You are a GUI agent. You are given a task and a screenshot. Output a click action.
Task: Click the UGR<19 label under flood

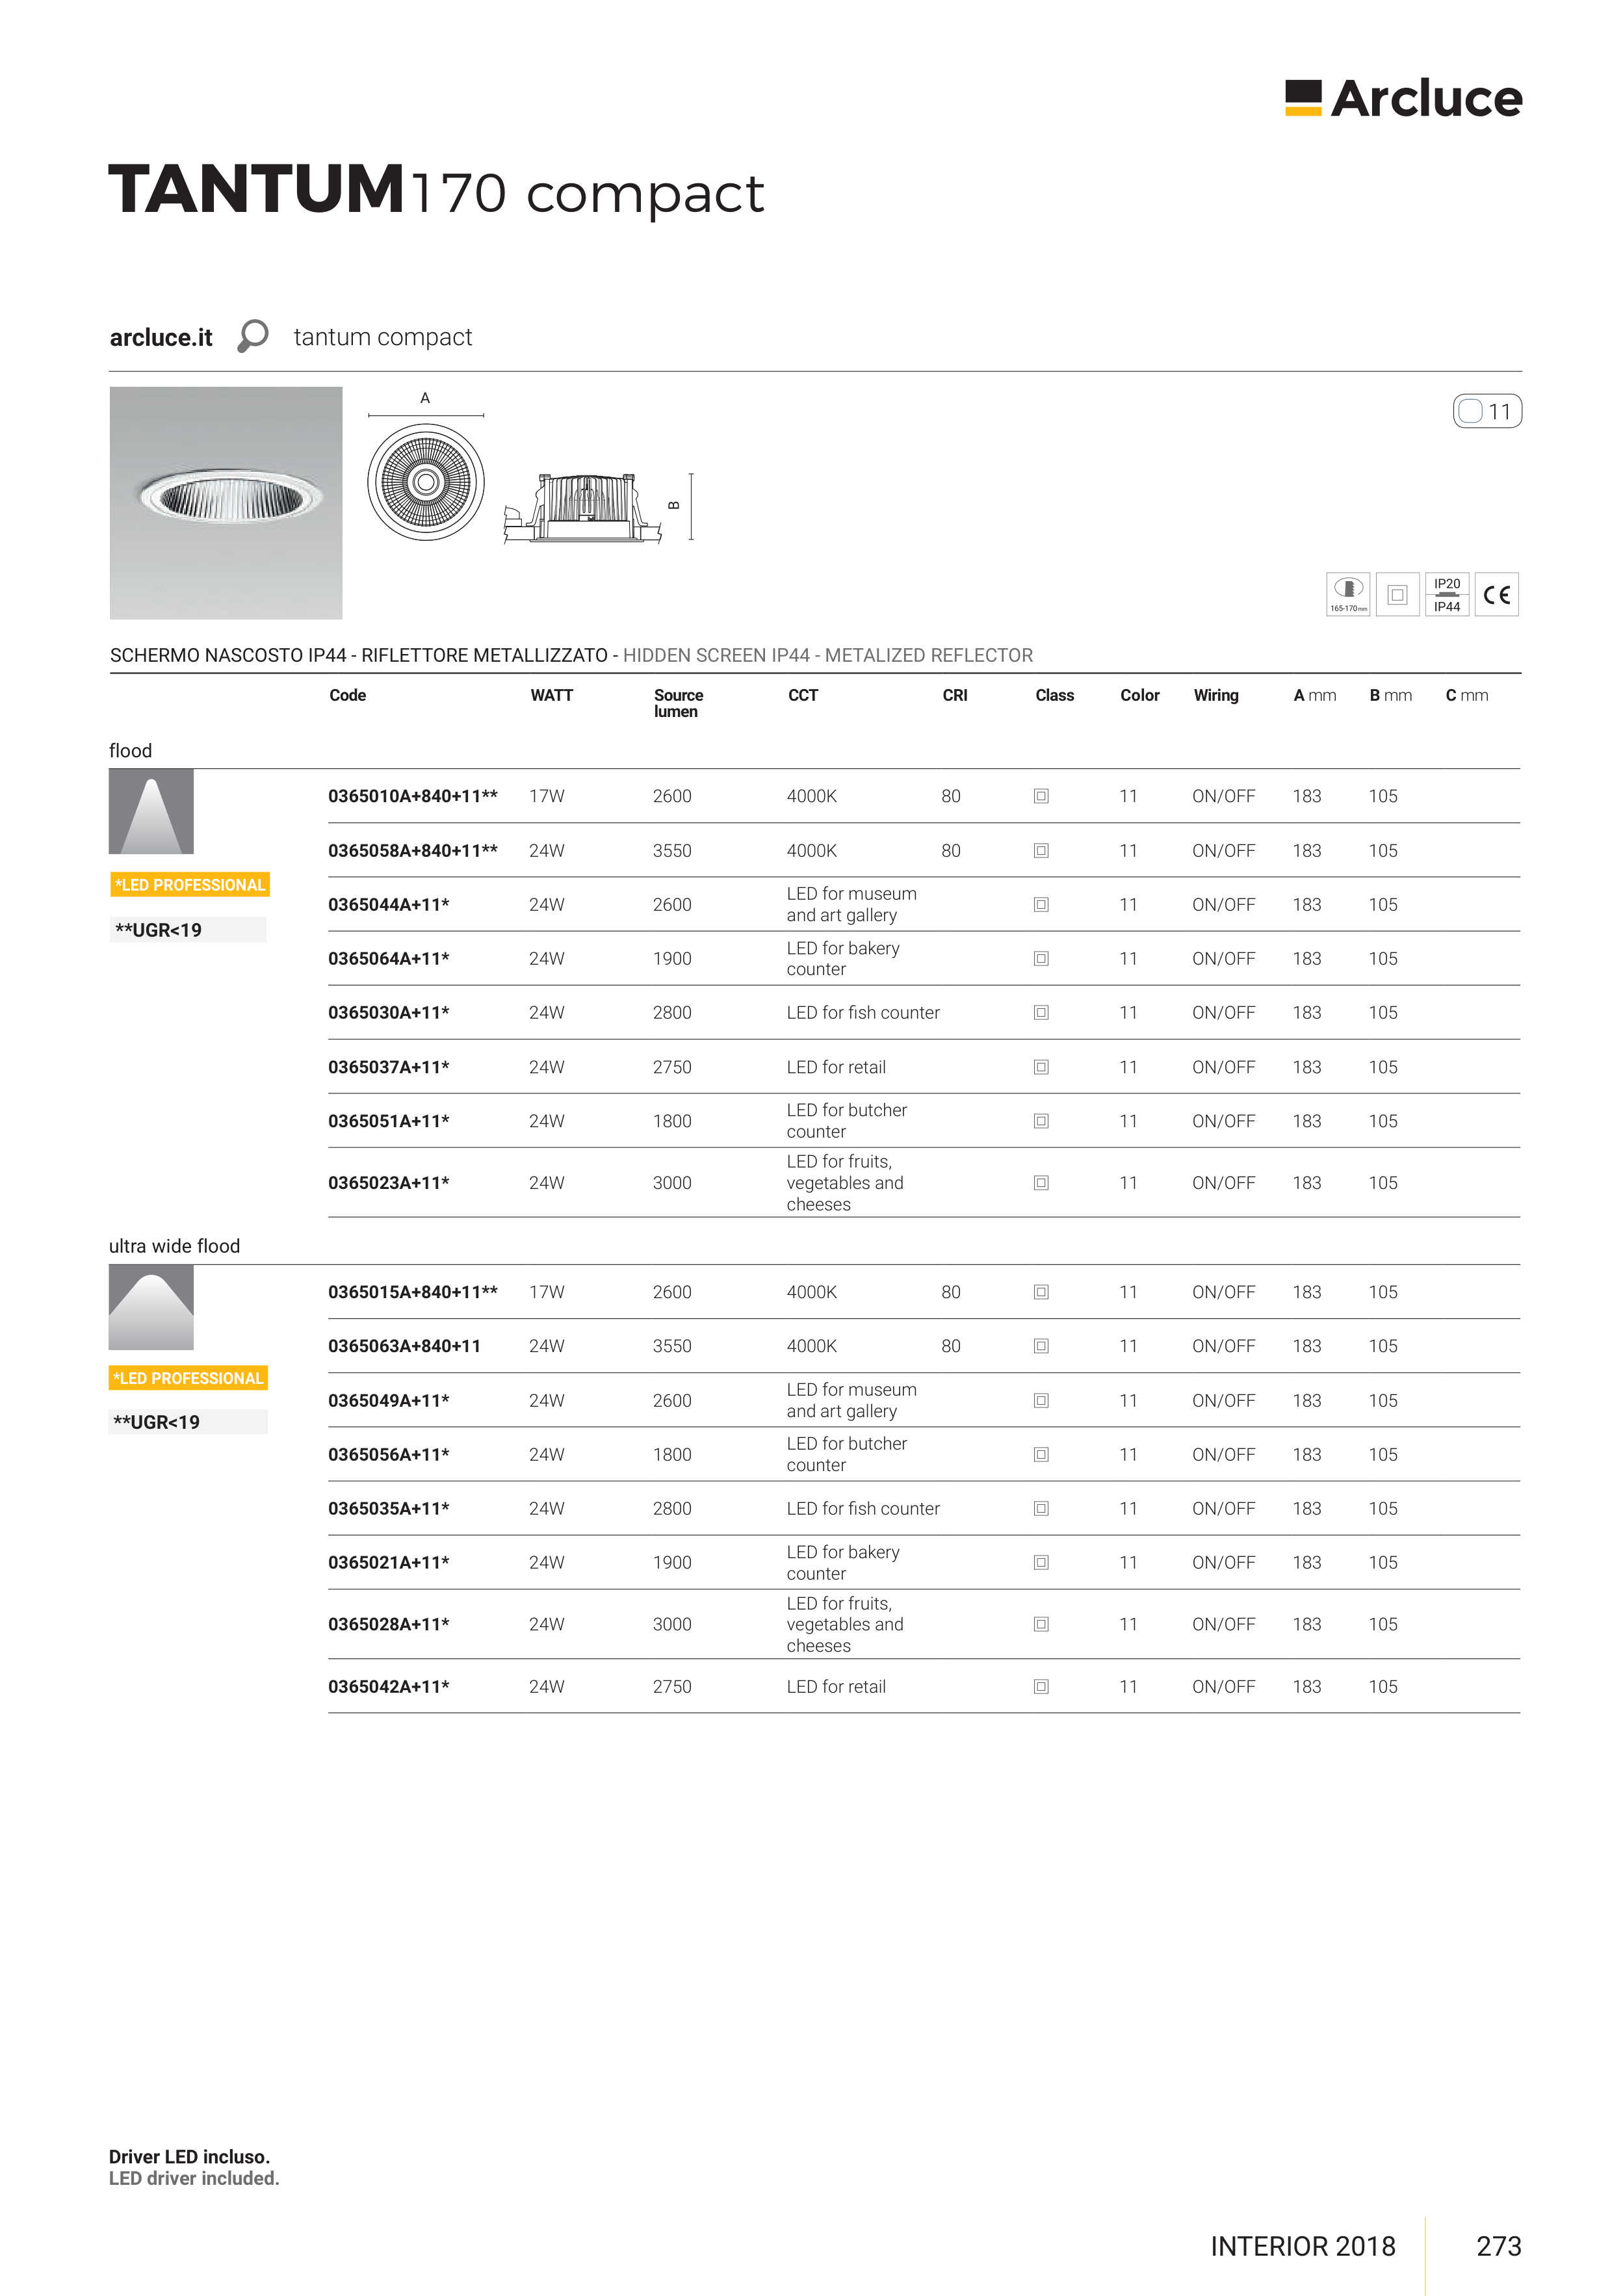(187, 930)
